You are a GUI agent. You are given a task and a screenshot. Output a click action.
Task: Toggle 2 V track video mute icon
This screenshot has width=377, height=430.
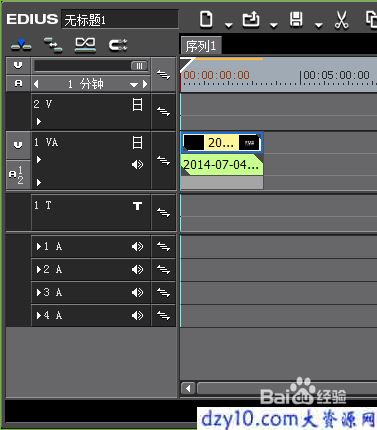(x=137, y=105)
